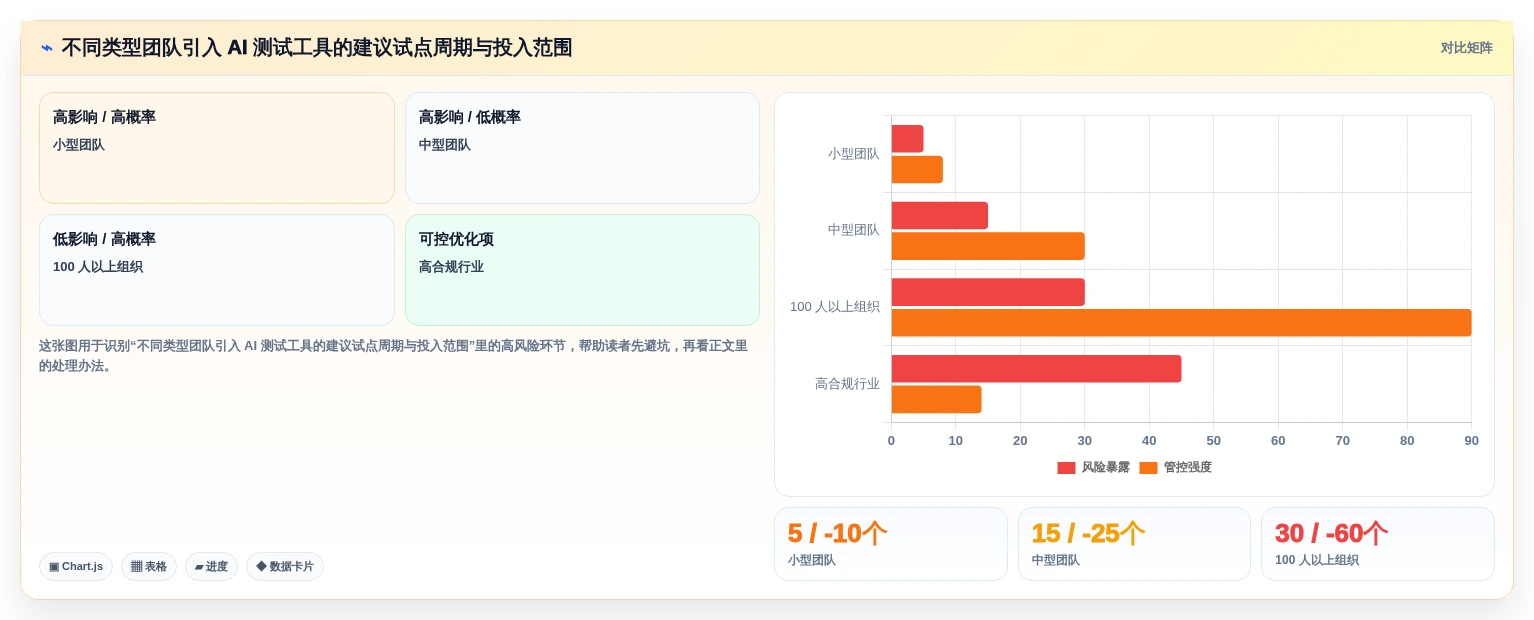Open the 30 / -60个 stat card

click(x=1378, y=544)
